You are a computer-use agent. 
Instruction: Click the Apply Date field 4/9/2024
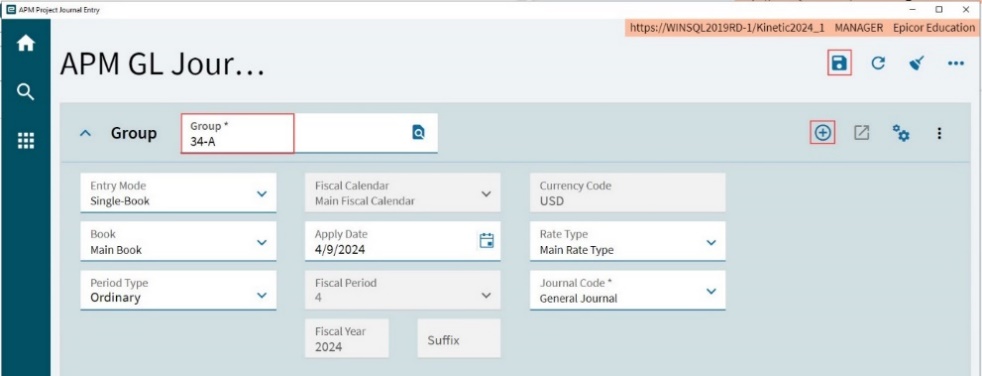pos(402,242)
